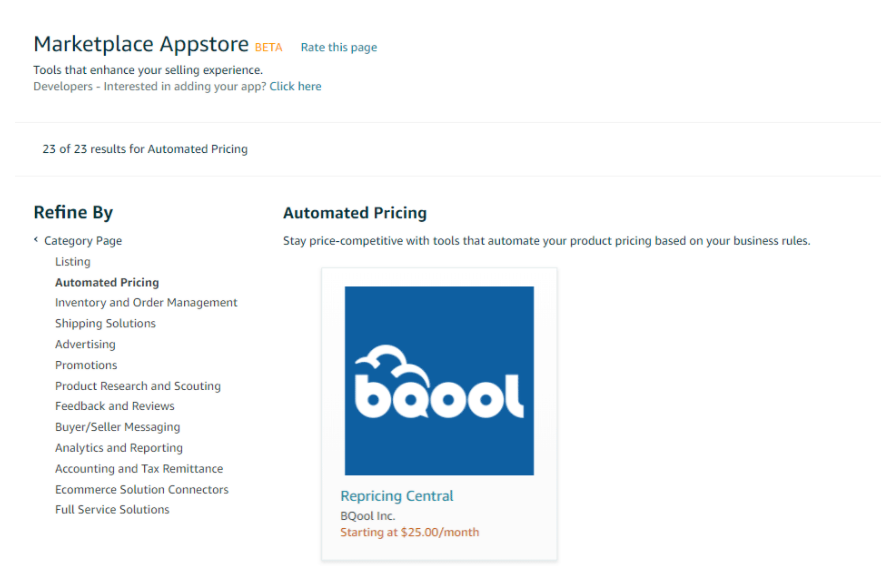Go to Shipping Solutions category

click(105, 324)
